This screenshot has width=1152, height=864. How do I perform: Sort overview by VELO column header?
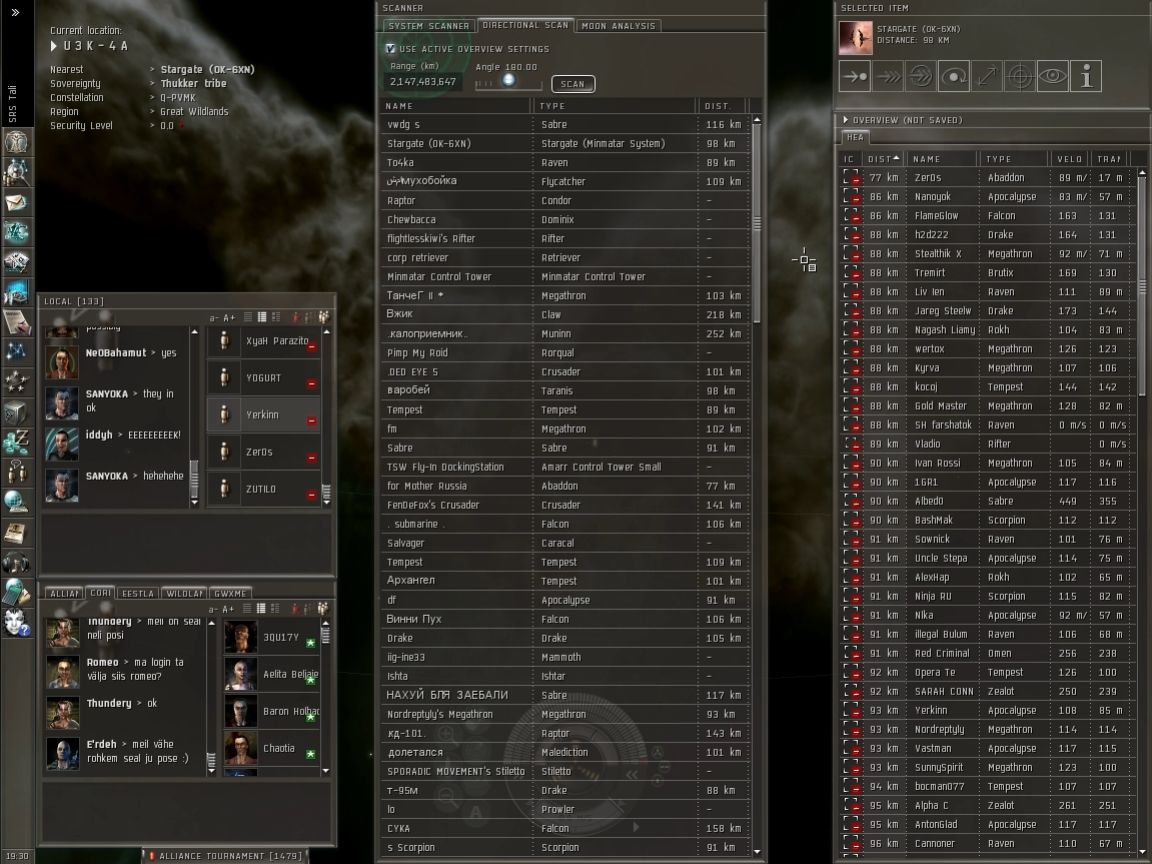click(1069, 159)
